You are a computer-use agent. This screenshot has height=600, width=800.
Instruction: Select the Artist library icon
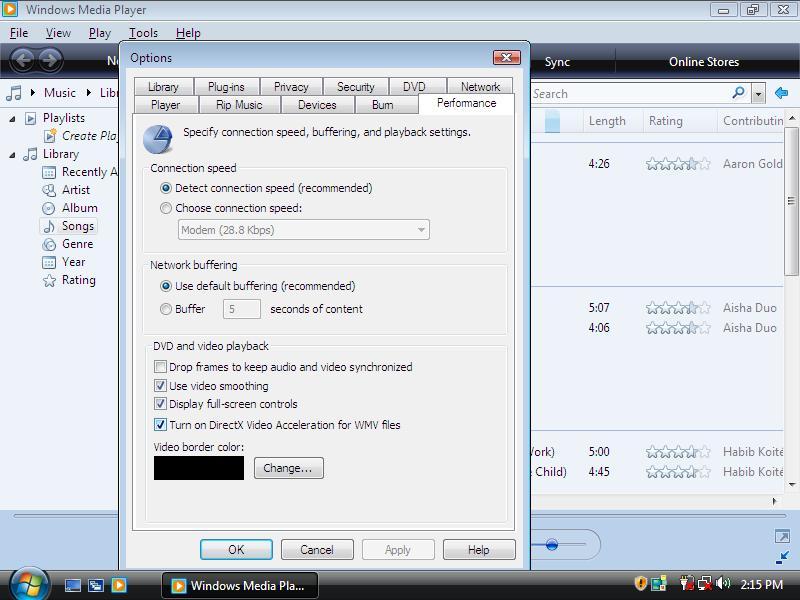pos(49,190)
